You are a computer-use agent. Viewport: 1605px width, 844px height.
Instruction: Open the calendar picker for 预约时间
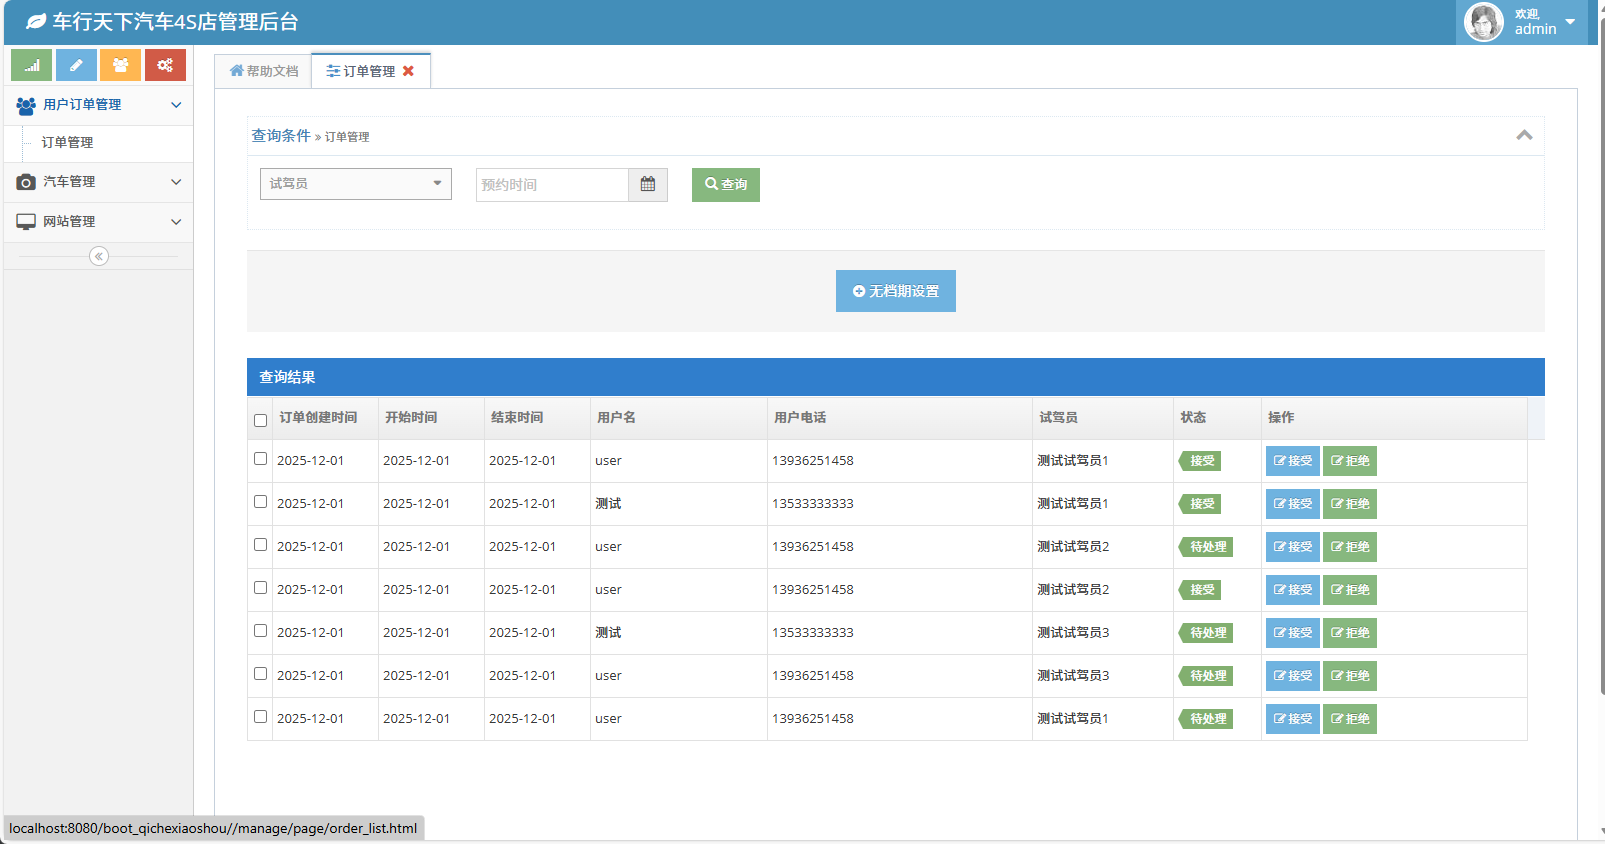click(x=648, y=185)
